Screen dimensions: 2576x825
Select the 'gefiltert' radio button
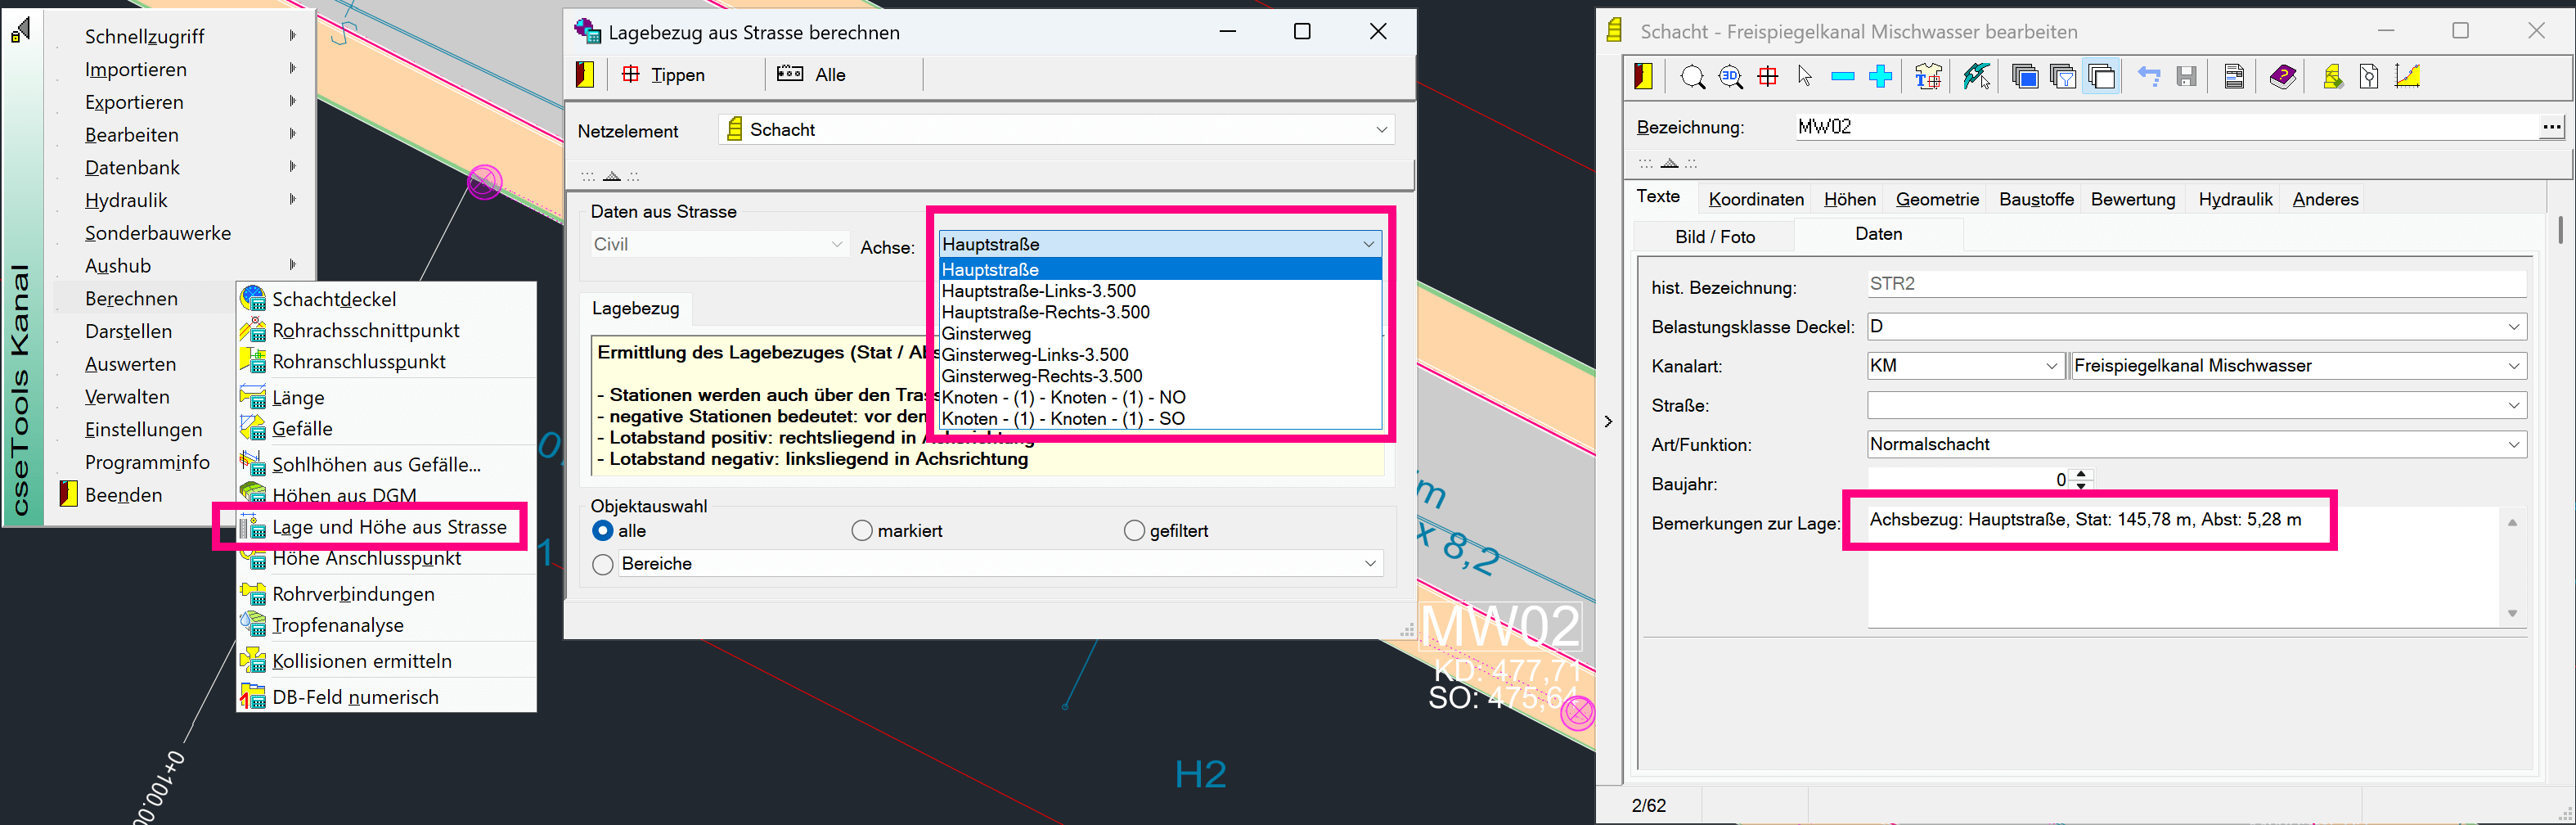pos(1134,531)
